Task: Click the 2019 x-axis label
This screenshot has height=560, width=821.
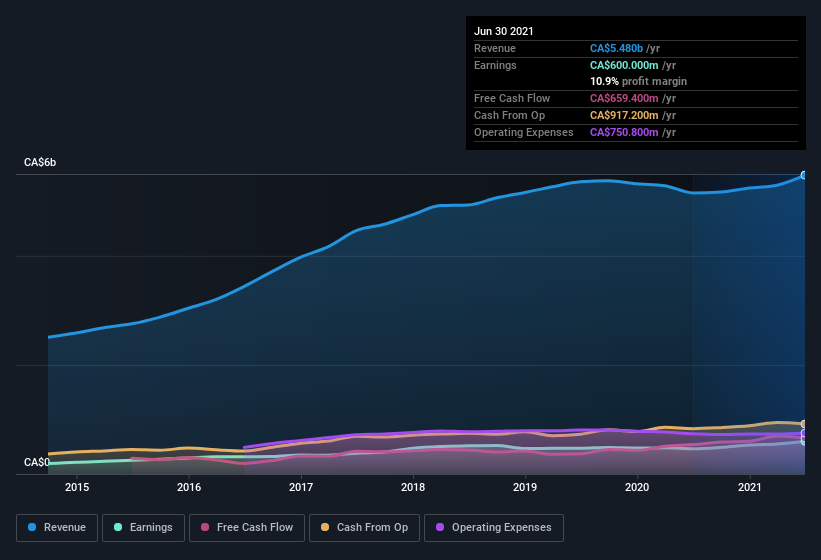Action: click(525, 487)
